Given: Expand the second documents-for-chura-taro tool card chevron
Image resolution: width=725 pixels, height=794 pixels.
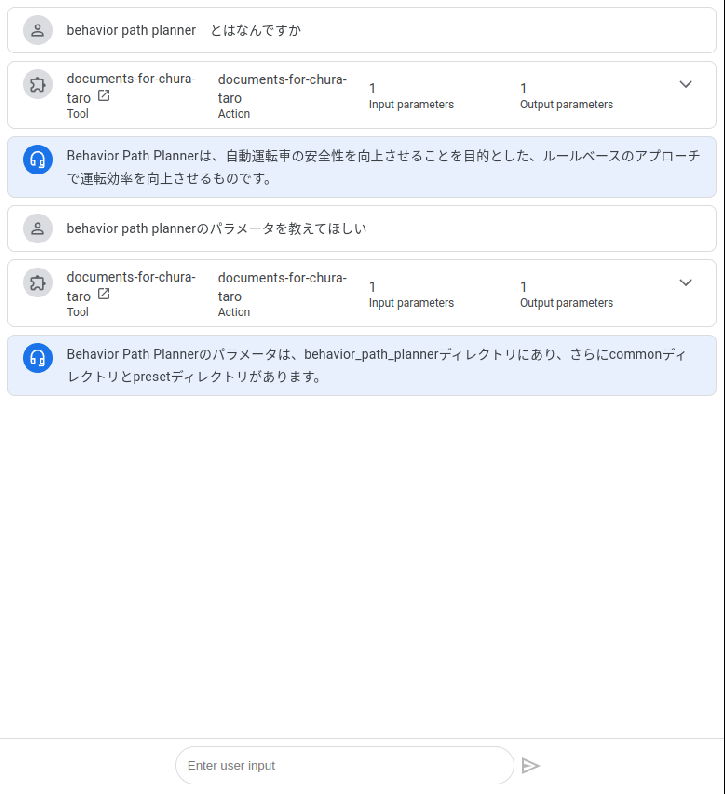Looking at the screenshot, I should pyautogui.click(x=685, y=283).
